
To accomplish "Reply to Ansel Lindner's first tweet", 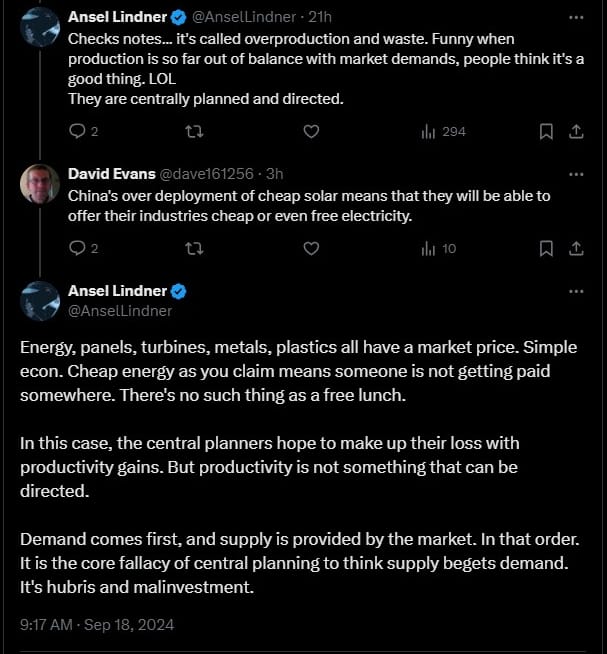I will click(78, 131).
